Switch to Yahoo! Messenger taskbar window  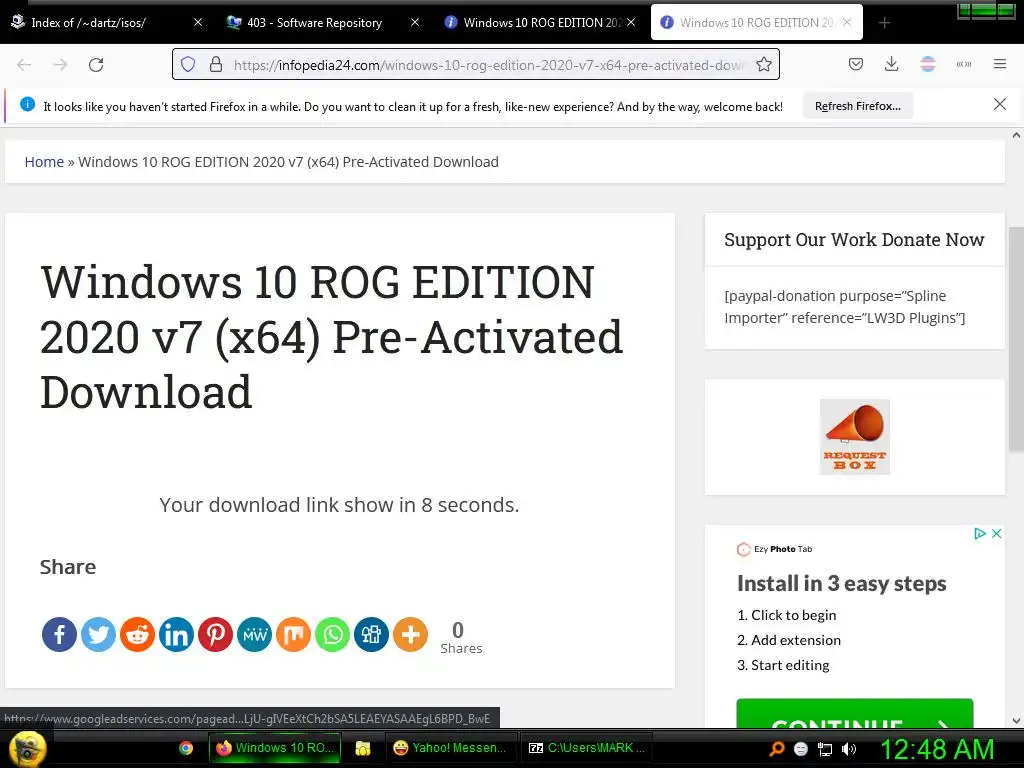451,748
